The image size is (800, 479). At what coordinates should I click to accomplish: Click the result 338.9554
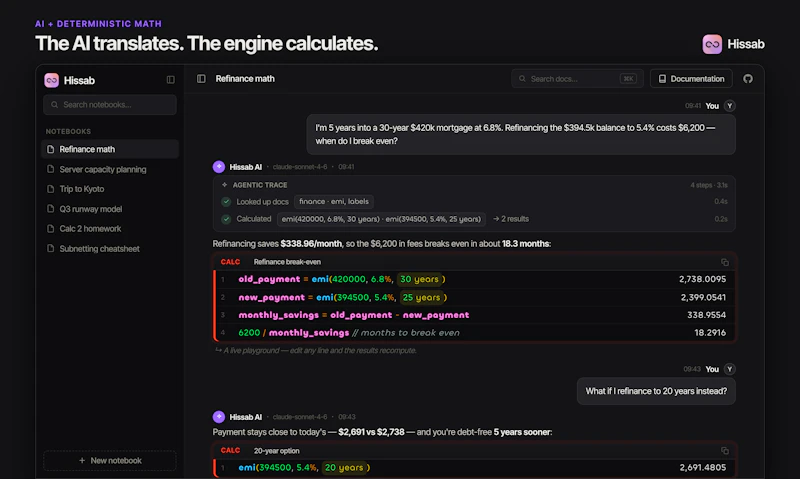point(706,315)
